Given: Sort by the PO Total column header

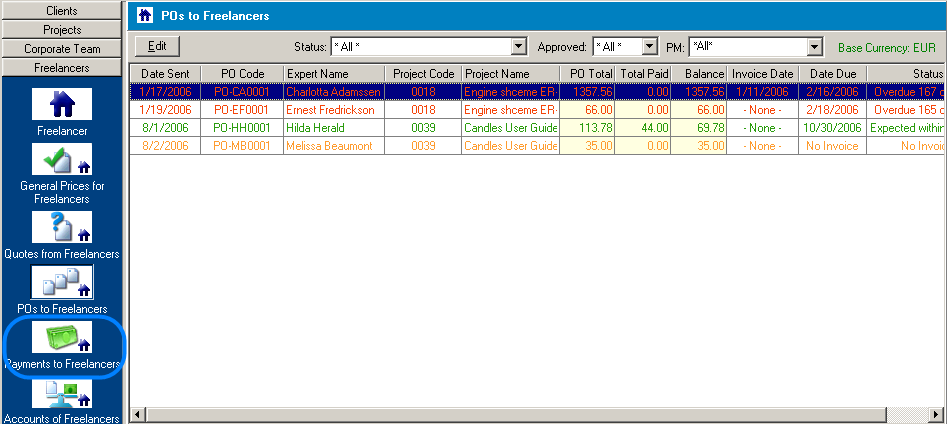Looking at the screenshot, I should tap(587, 74).
